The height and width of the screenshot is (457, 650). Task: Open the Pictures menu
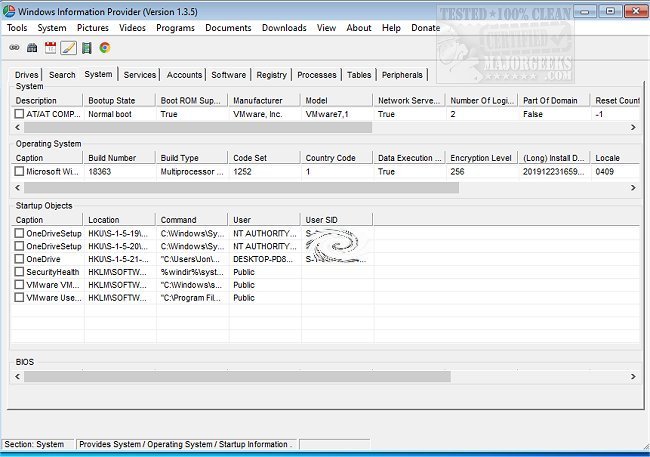93,28
